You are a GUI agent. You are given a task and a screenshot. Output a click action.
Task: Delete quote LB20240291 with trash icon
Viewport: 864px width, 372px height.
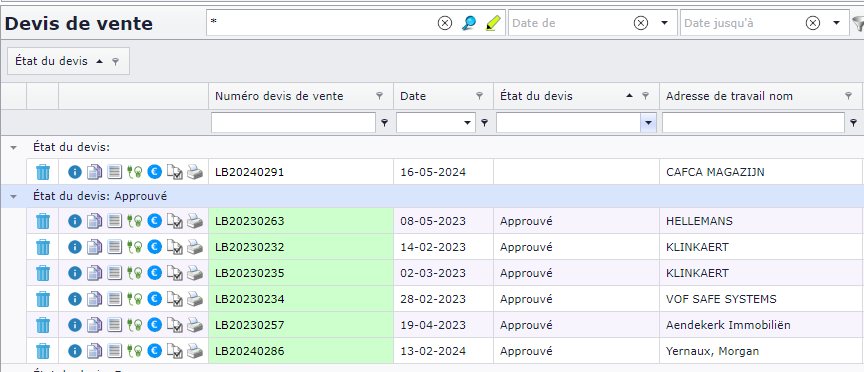[x=43, y=172]
